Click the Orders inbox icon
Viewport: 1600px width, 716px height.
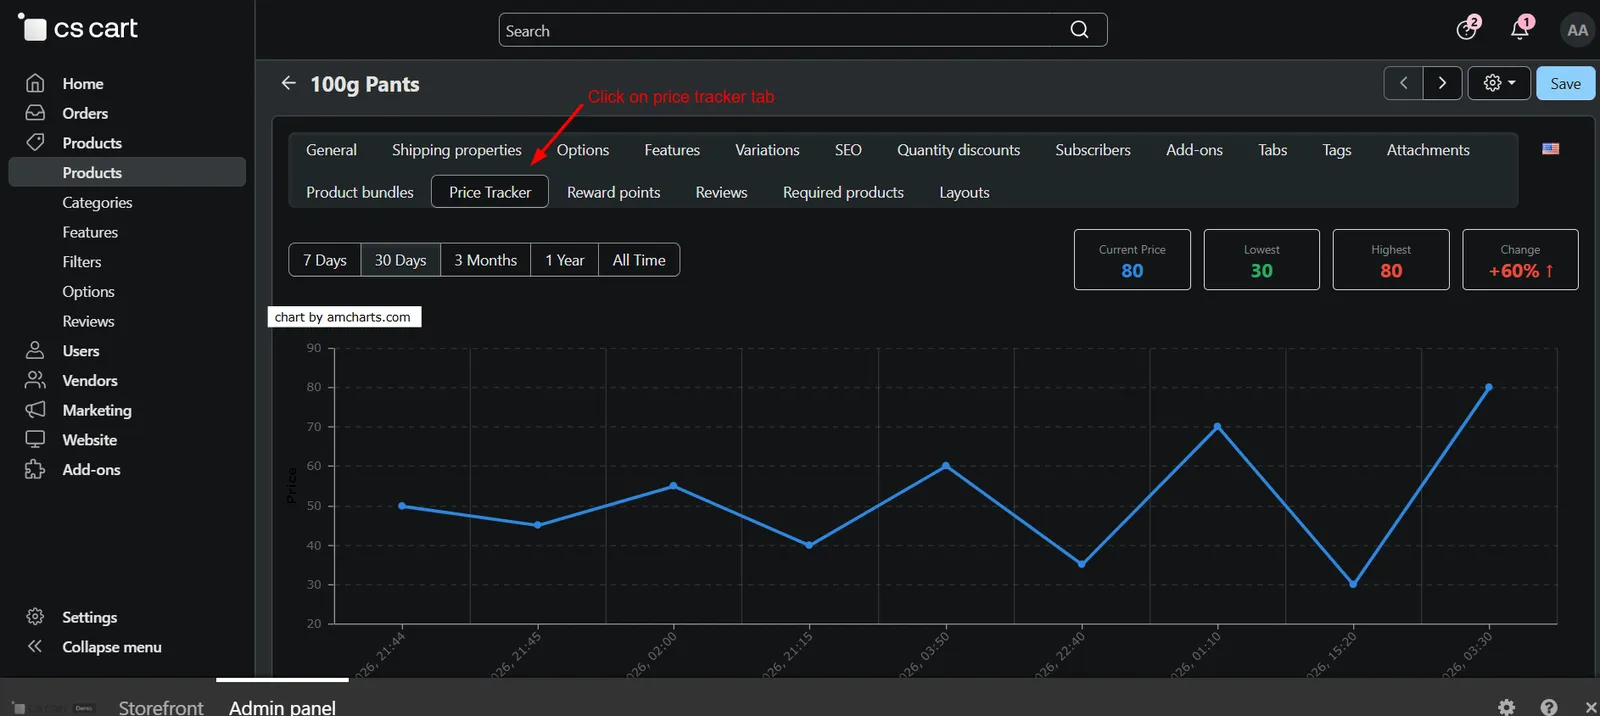tap(35, 113)
